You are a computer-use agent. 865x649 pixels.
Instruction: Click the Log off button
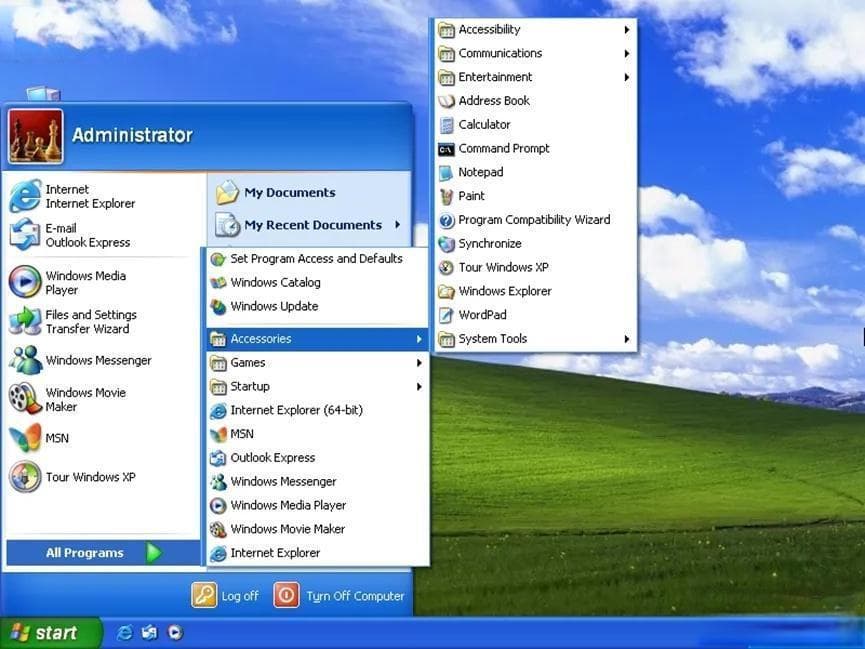225,596
